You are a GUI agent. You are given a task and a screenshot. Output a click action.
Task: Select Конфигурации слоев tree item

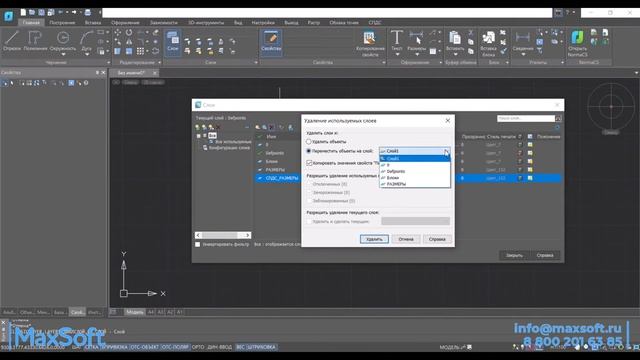point(229,148)
